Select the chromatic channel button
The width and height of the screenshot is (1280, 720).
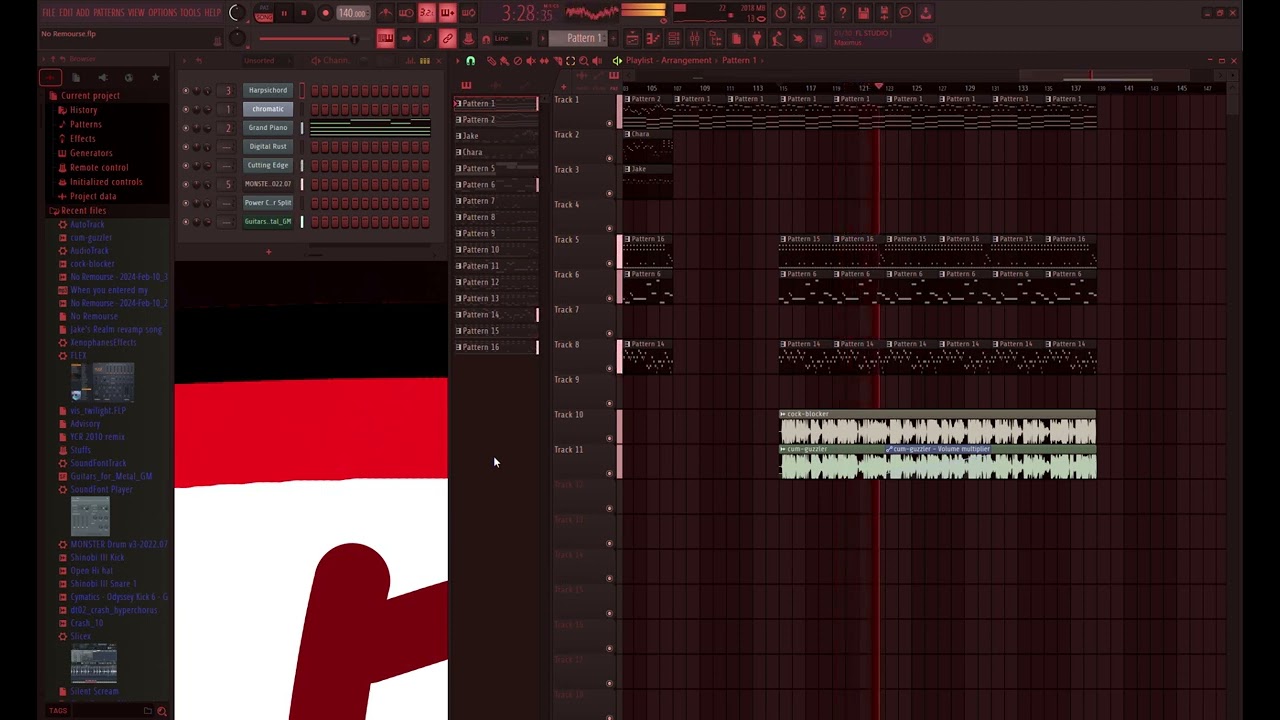click(x=268, y=109)
